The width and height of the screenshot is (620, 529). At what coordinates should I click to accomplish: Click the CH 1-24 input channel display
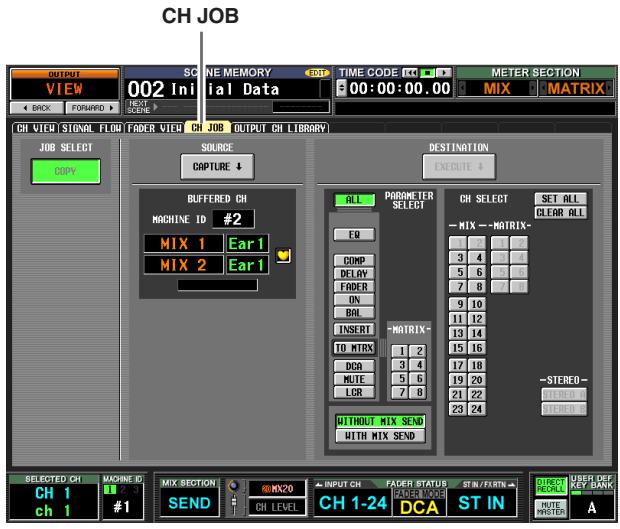tap(353, 503)
